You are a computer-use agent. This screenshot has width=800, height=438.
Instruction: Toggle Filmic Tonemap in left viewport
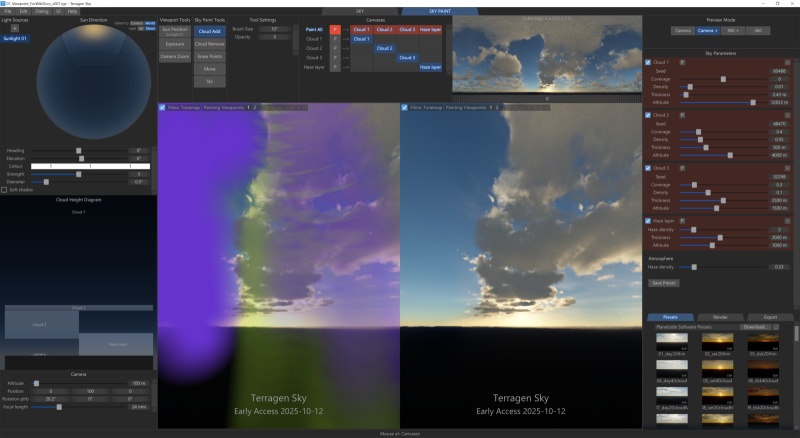[x=163, y=106]
